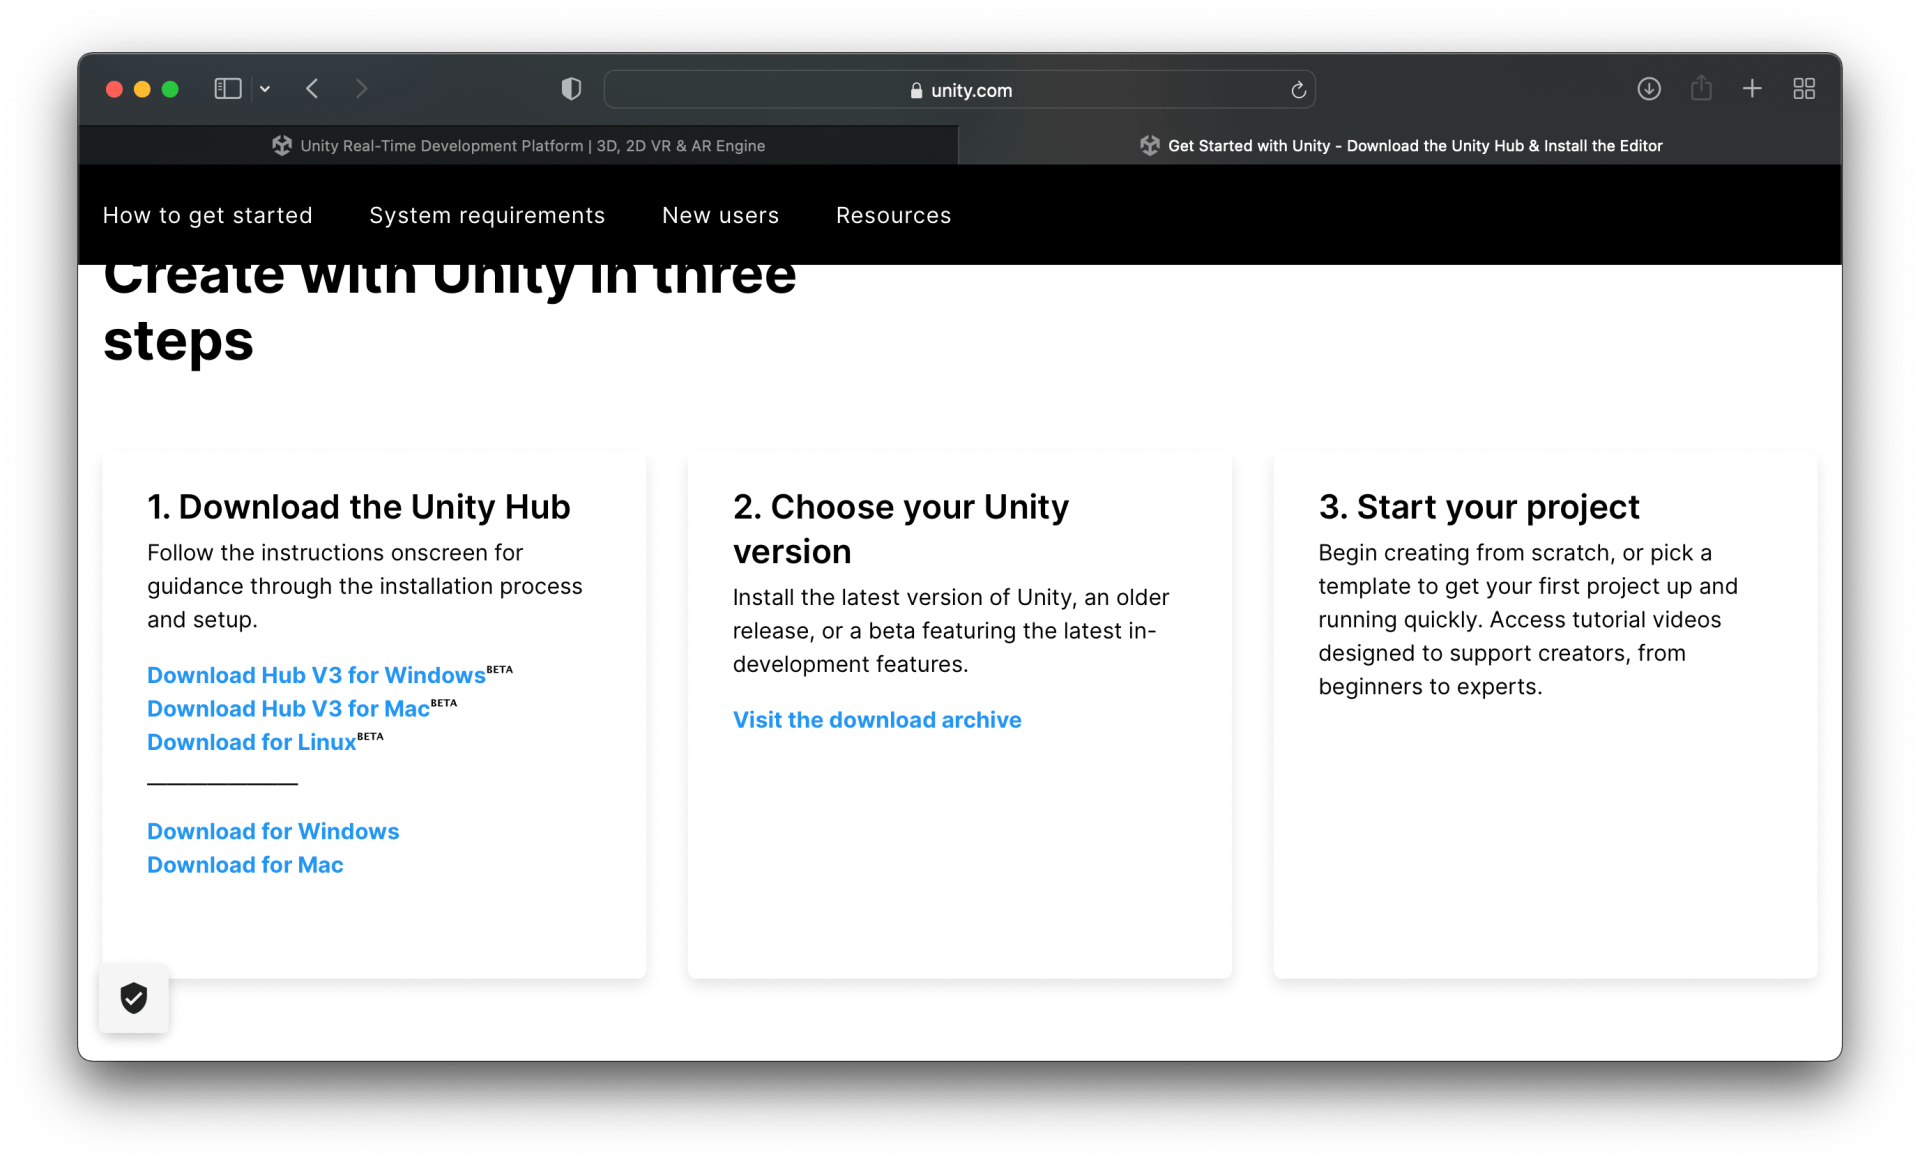Open the New users section

tap(720, 215)
